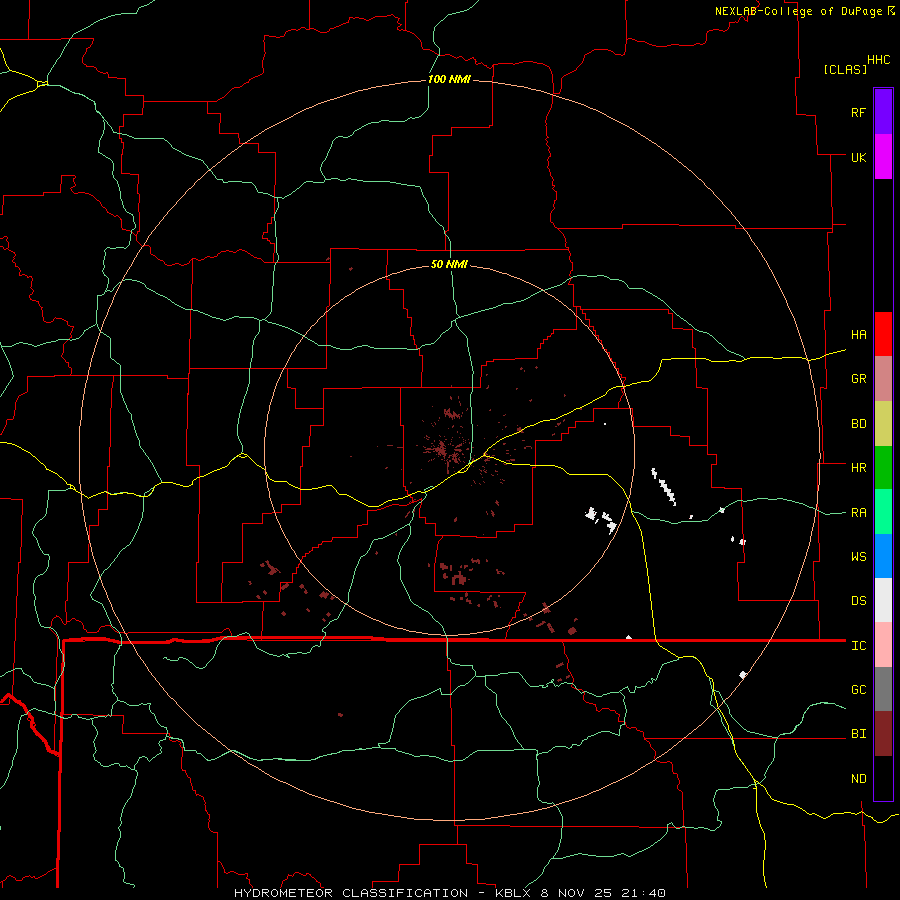
Task: Click the "DS" legend label
Action: point(859,601)
